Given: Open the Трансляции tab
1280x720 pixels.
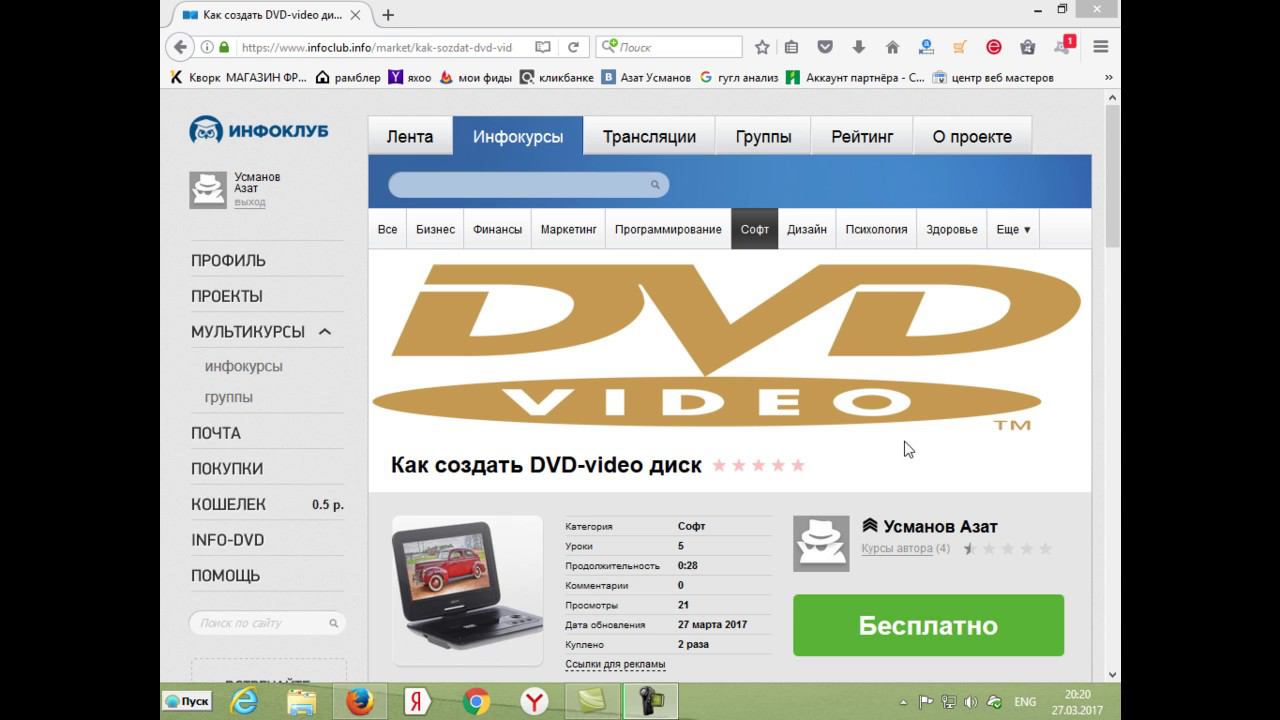Looking at the screenshot, I should [x=649, y=137].
